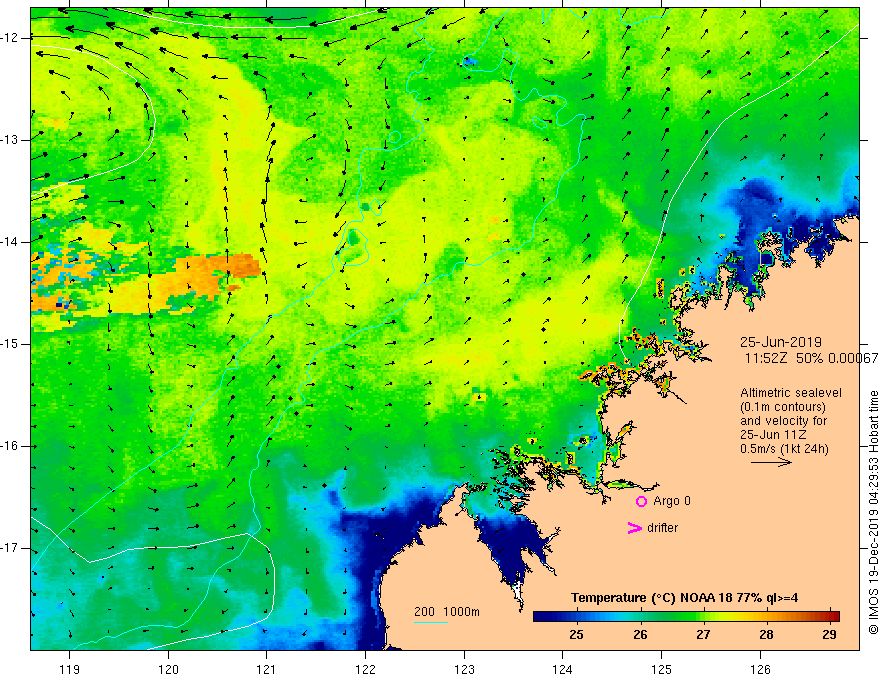The image size is (880, 680).
Task: Click the latitude axis label '-17'
Action: coord(10,548)
